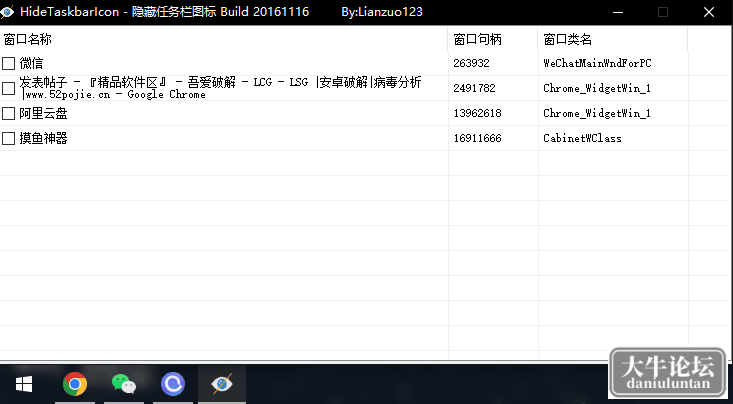
Task: Click Chrome_WidgetWin_1 in the 2491782 row
Action: (x=597, y=88)
